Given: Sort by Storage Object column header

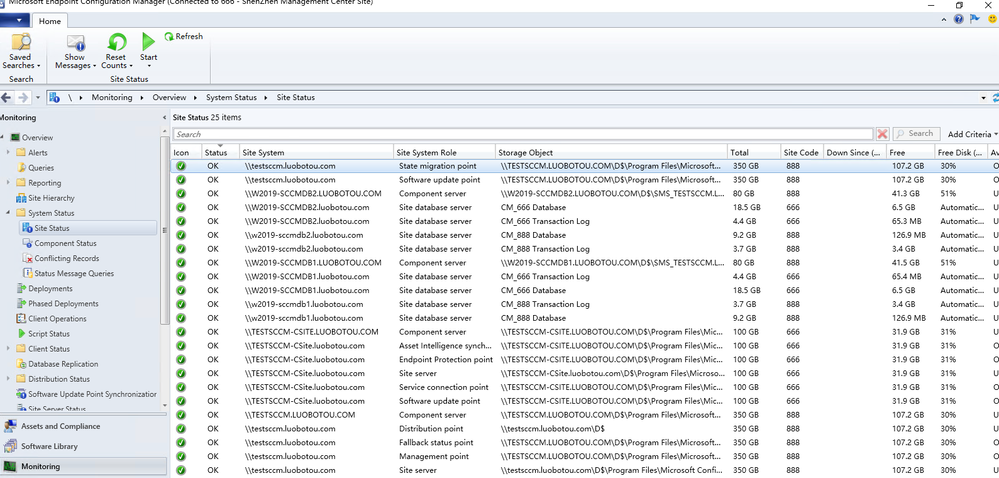Looking at the screenshot, I should click(x=611, y=152).
